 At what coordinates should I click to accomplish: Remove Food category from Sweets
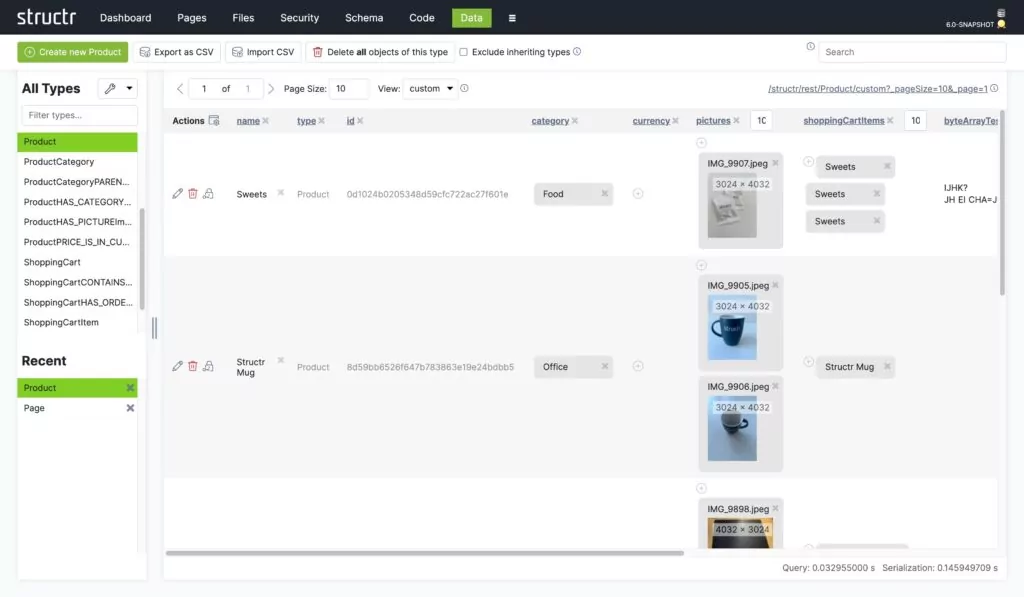tap(605, 193)
